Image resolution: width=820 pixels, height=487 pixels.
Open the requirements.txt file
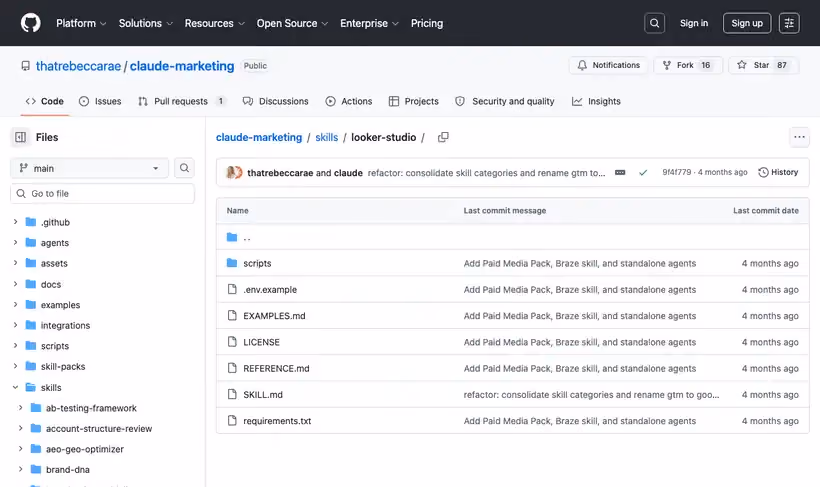(277, 421)
